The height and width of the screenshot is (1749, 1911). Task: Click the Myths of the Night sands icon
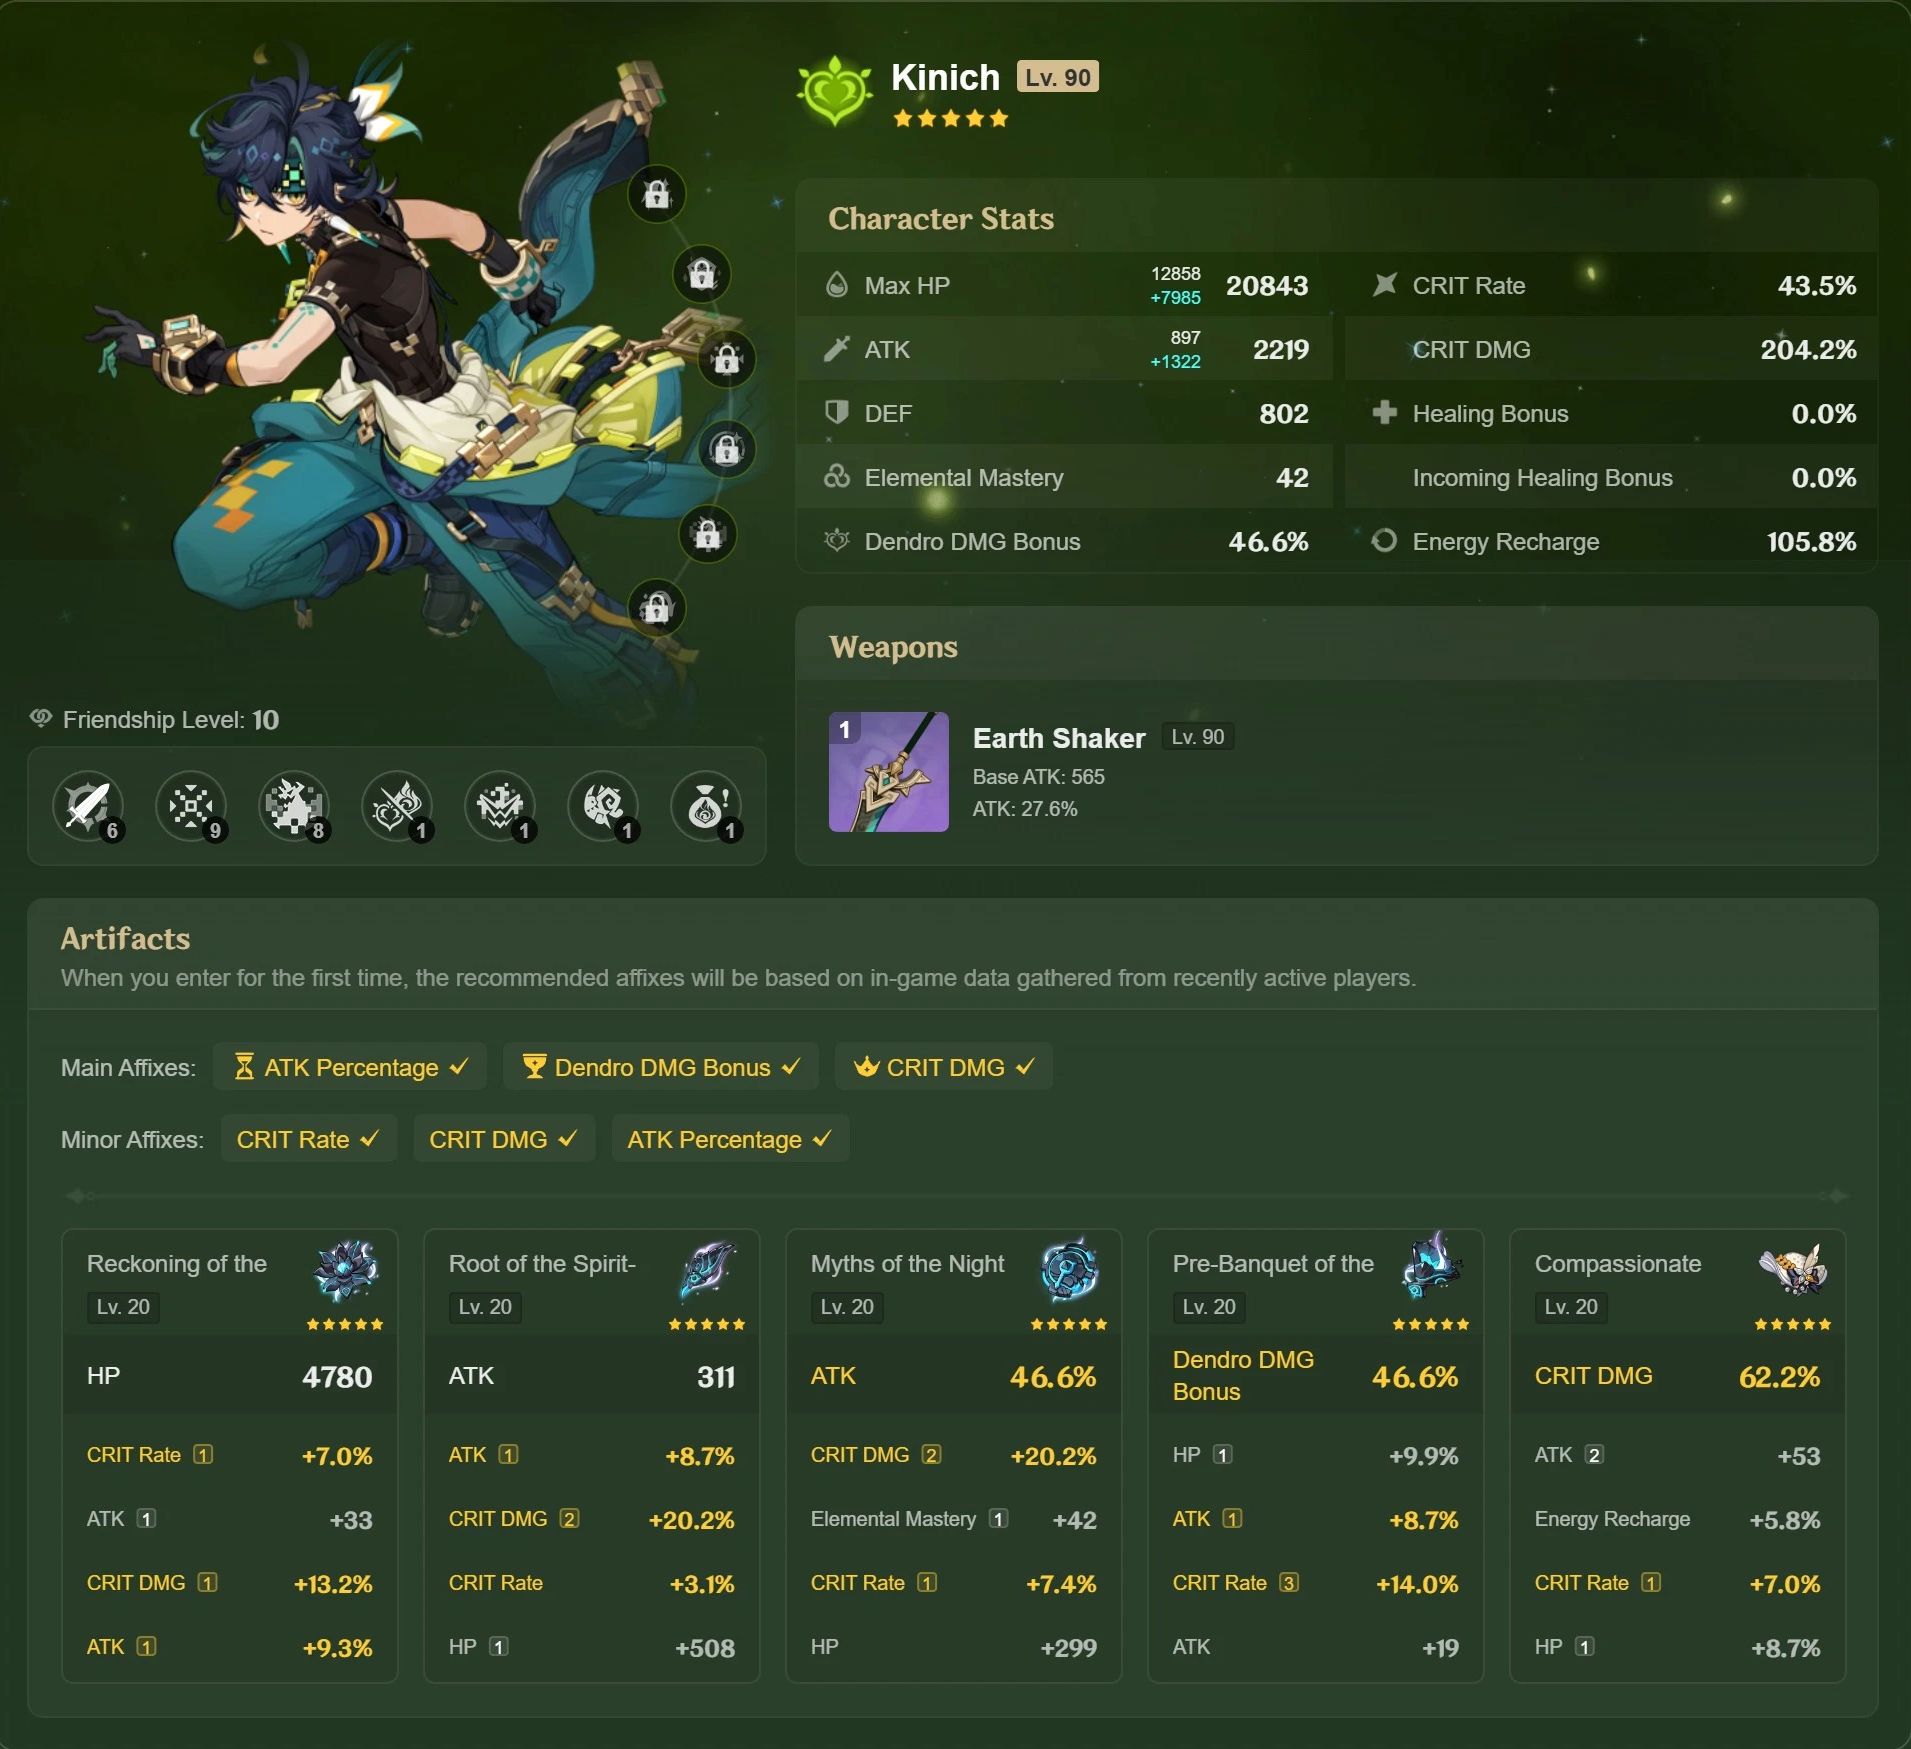coord(1069,1269)
